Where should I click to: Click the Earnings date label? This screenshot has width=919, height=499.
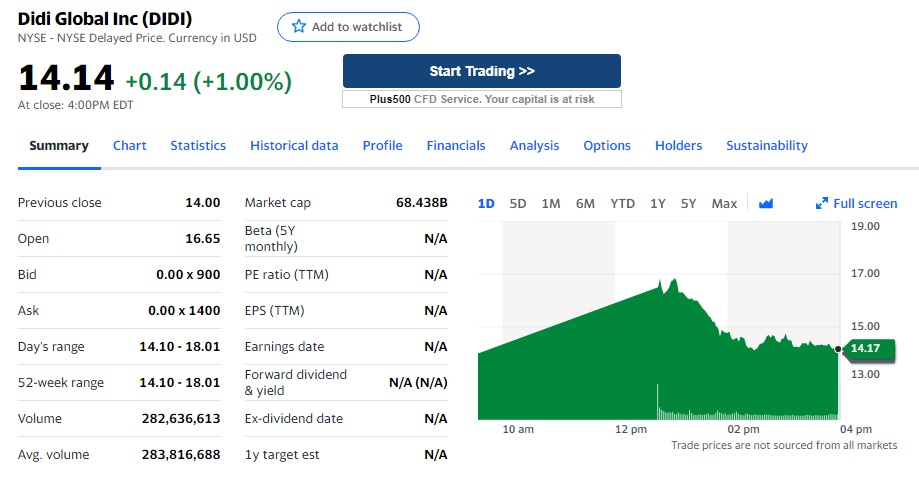284,347
